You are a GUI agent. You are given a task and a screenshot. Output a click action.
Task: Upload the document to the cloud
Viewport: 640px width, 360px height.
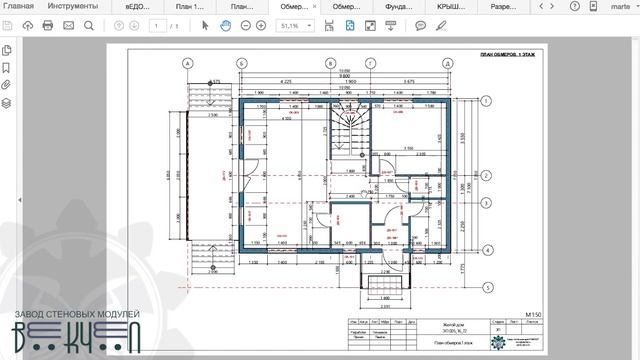point(27,26)
